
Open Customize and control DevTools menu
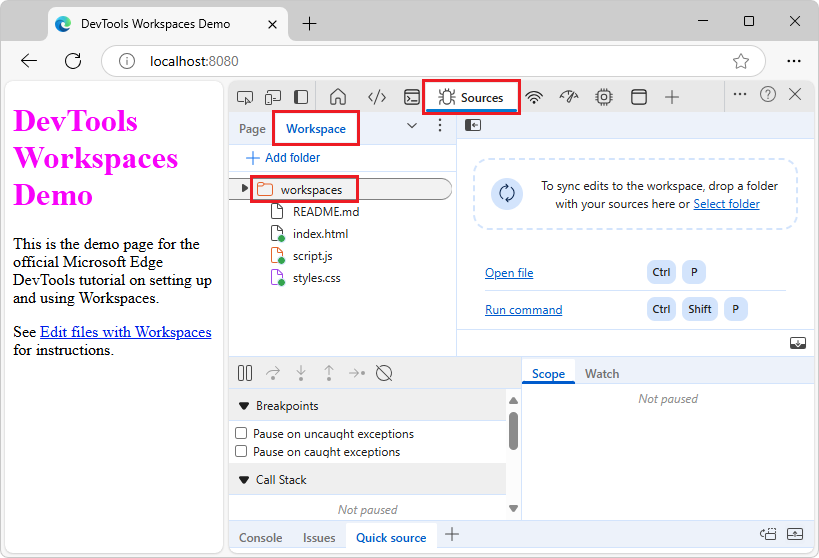pyautogui.click(x=740, y=95)
